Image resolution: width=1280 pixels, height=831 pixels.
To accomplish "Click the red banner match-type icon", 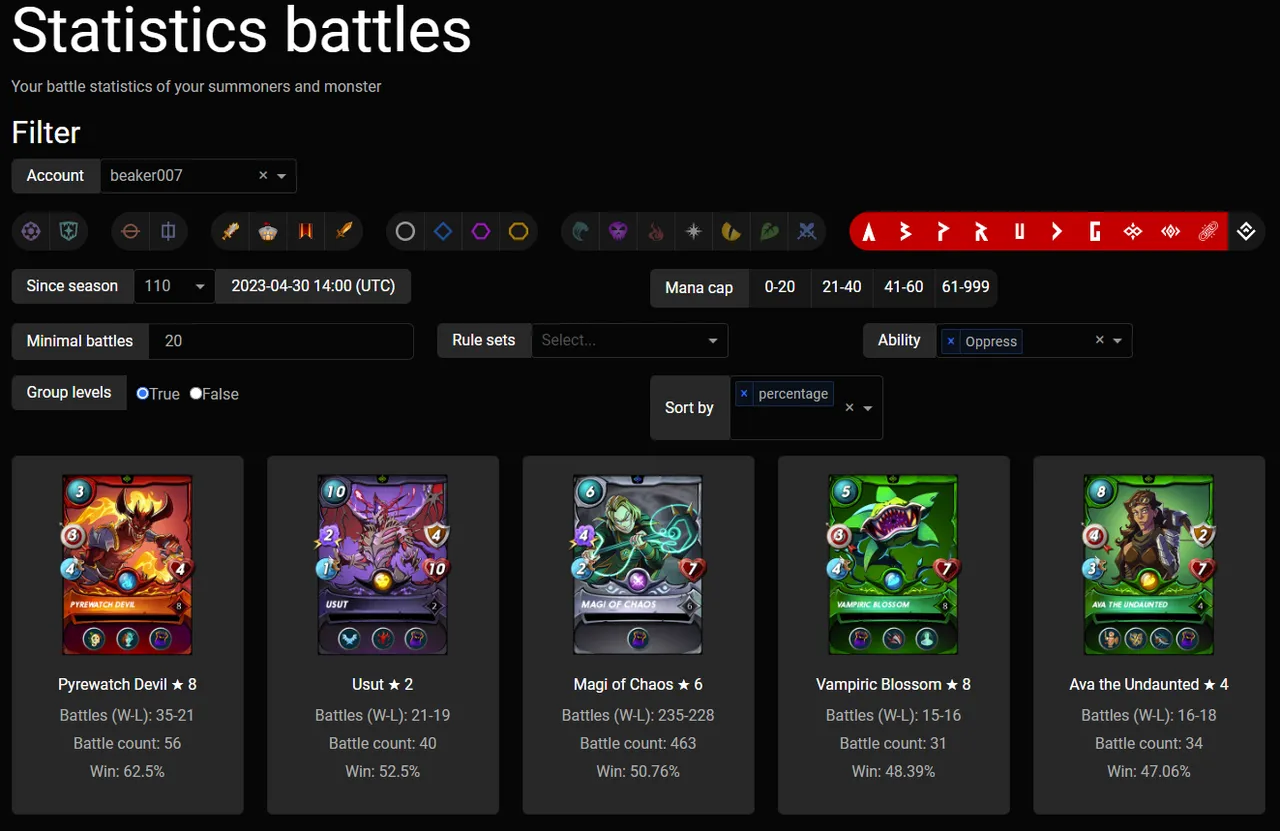I will tap(306, 232).
